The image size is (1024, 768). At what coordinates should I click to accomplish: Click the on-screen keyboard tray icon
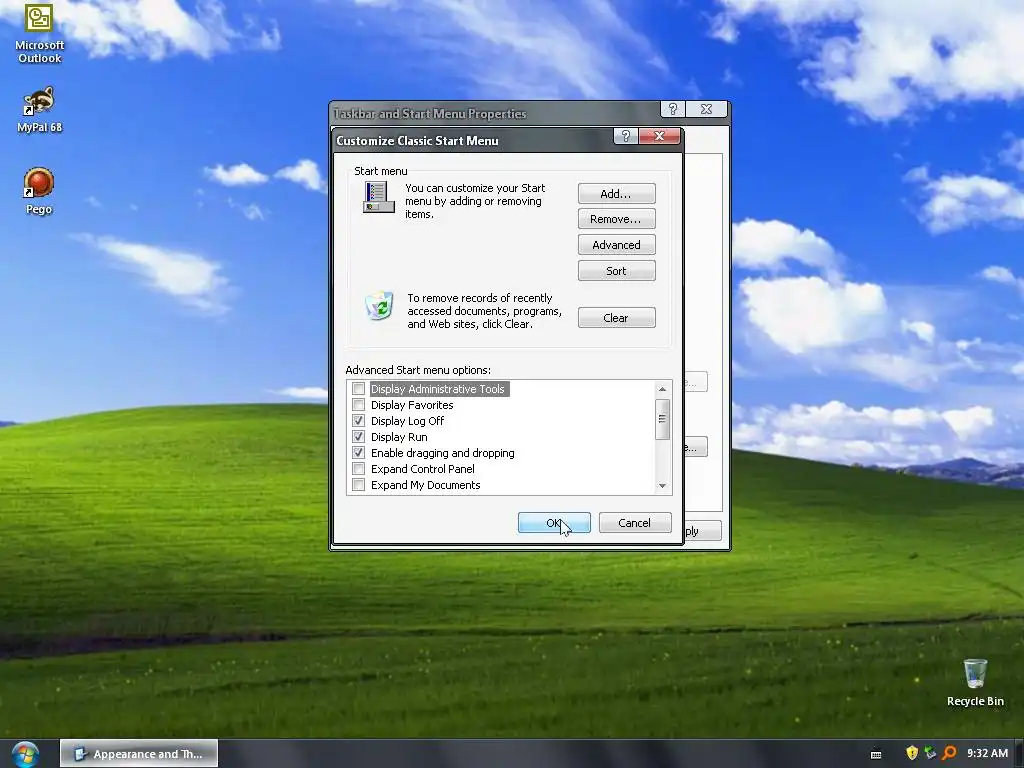click(876, 754)
